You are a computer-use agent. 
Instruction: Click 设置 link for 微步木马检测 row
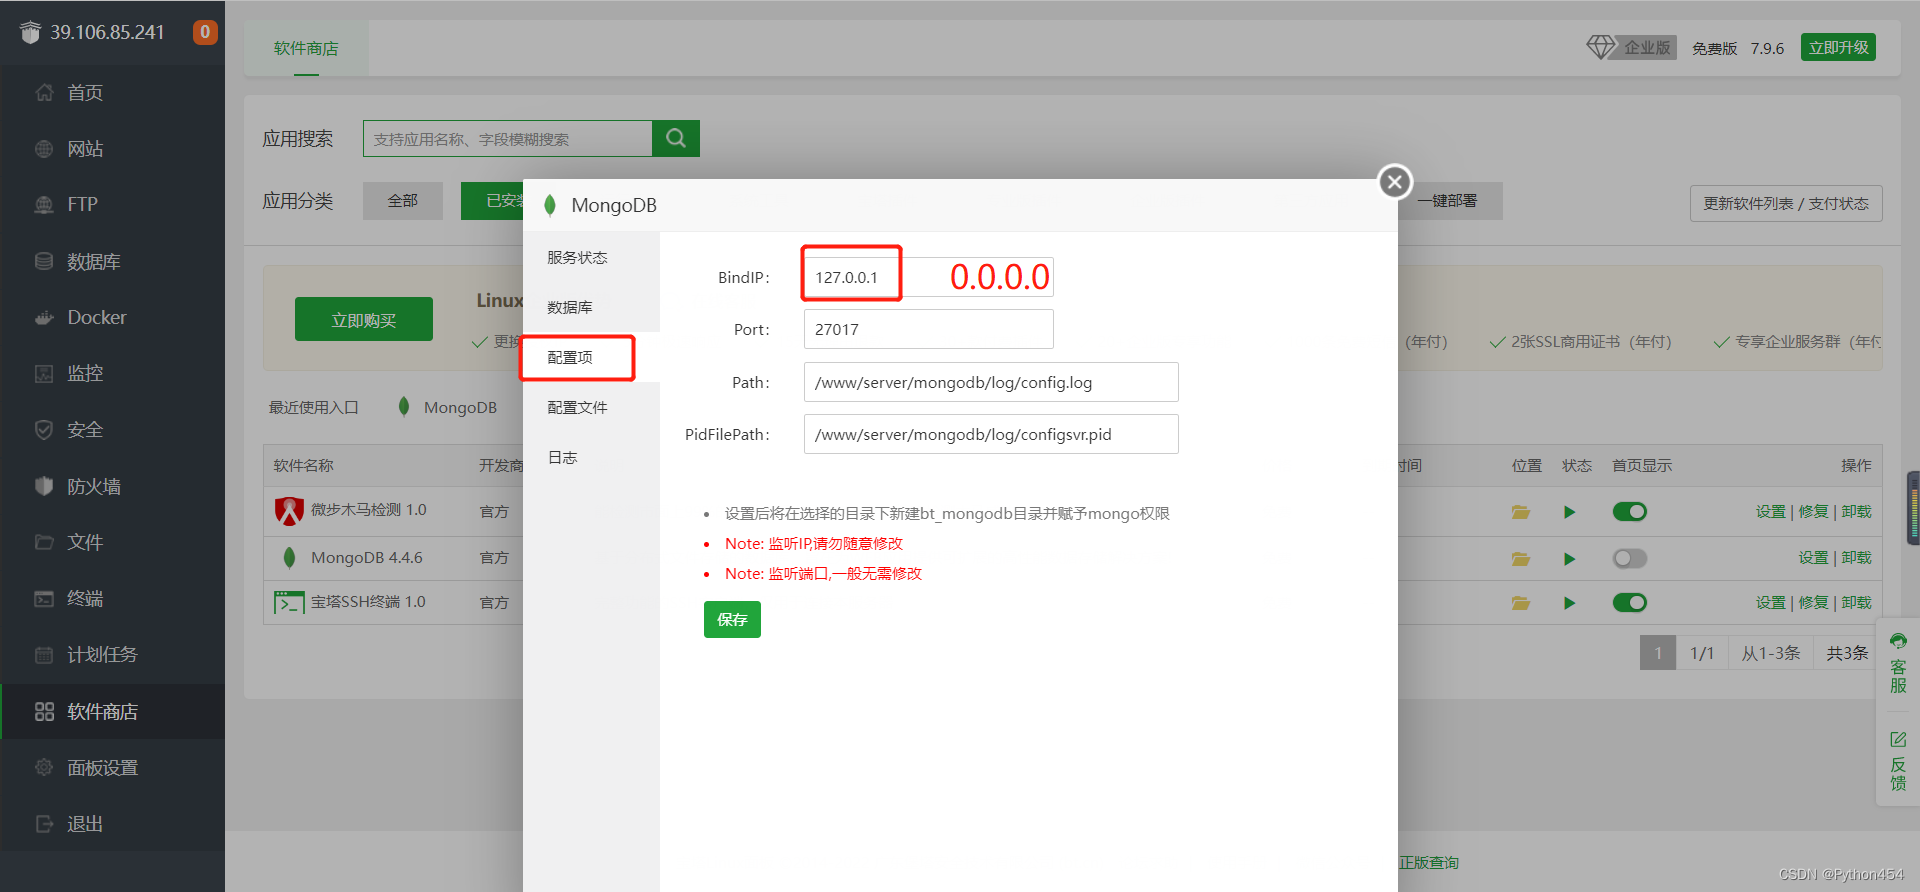(x=1771, y=512)
